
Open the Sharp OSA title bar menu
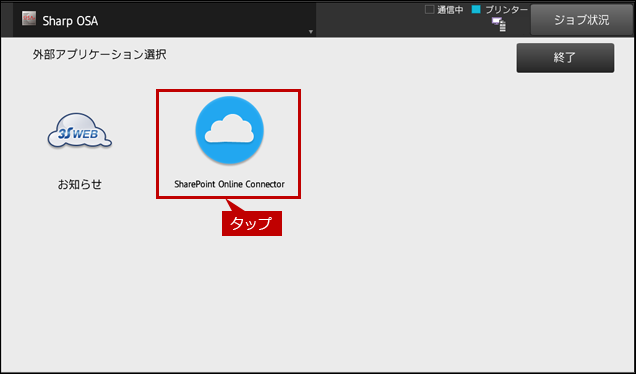point(164,20)
